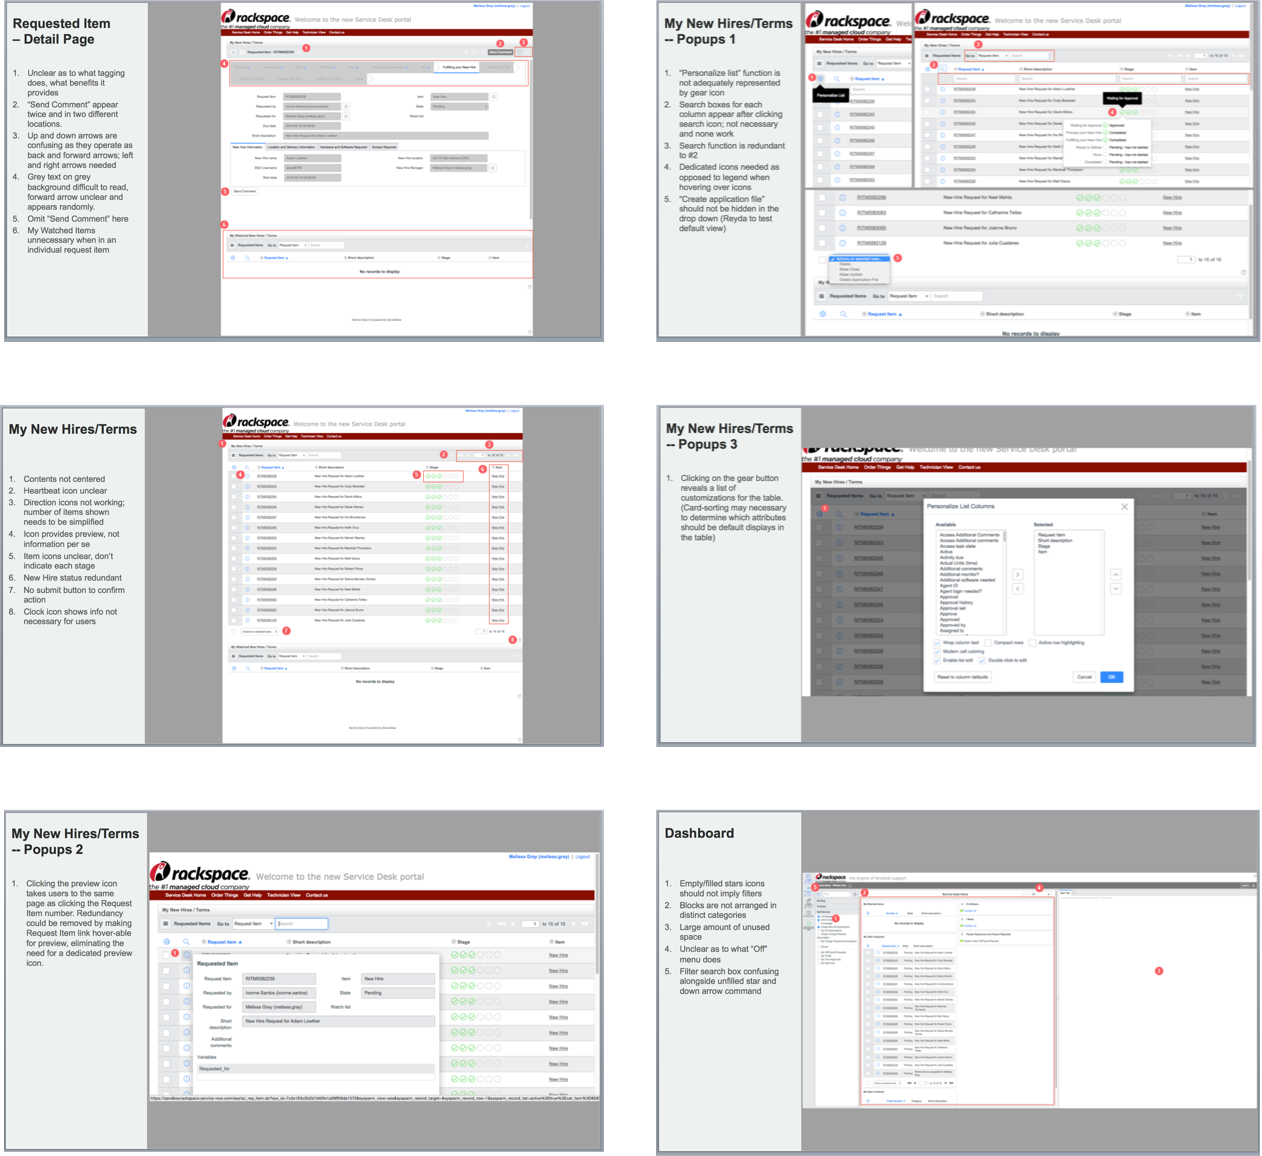1262x1156 pixels.
Task: Toggle the Modern cell coloring checkbox
Action: [x=937, y=652]
